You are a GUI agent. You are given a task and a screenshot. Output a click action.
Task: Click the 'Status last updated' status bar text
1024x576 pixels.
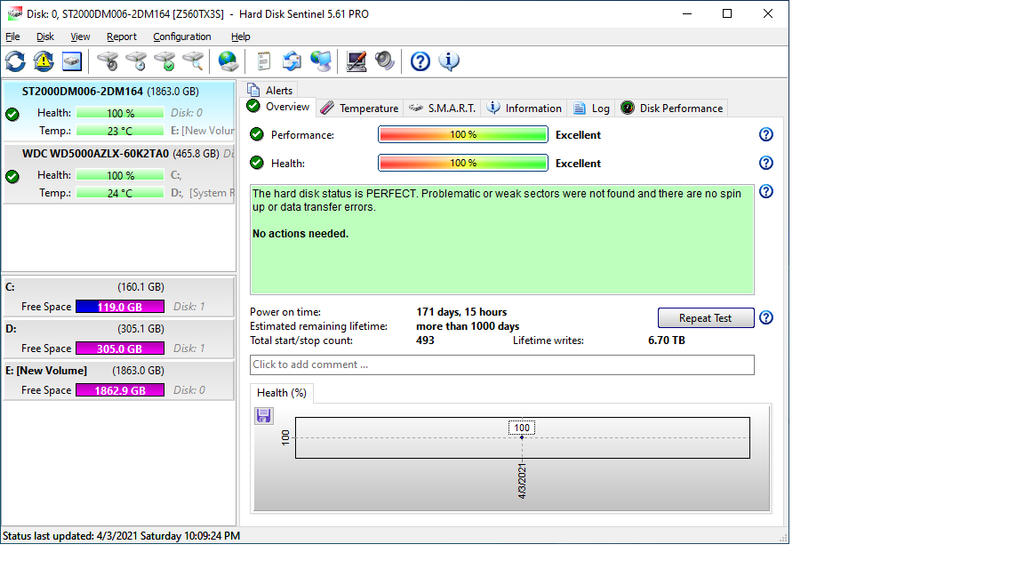tap(121, 536)
